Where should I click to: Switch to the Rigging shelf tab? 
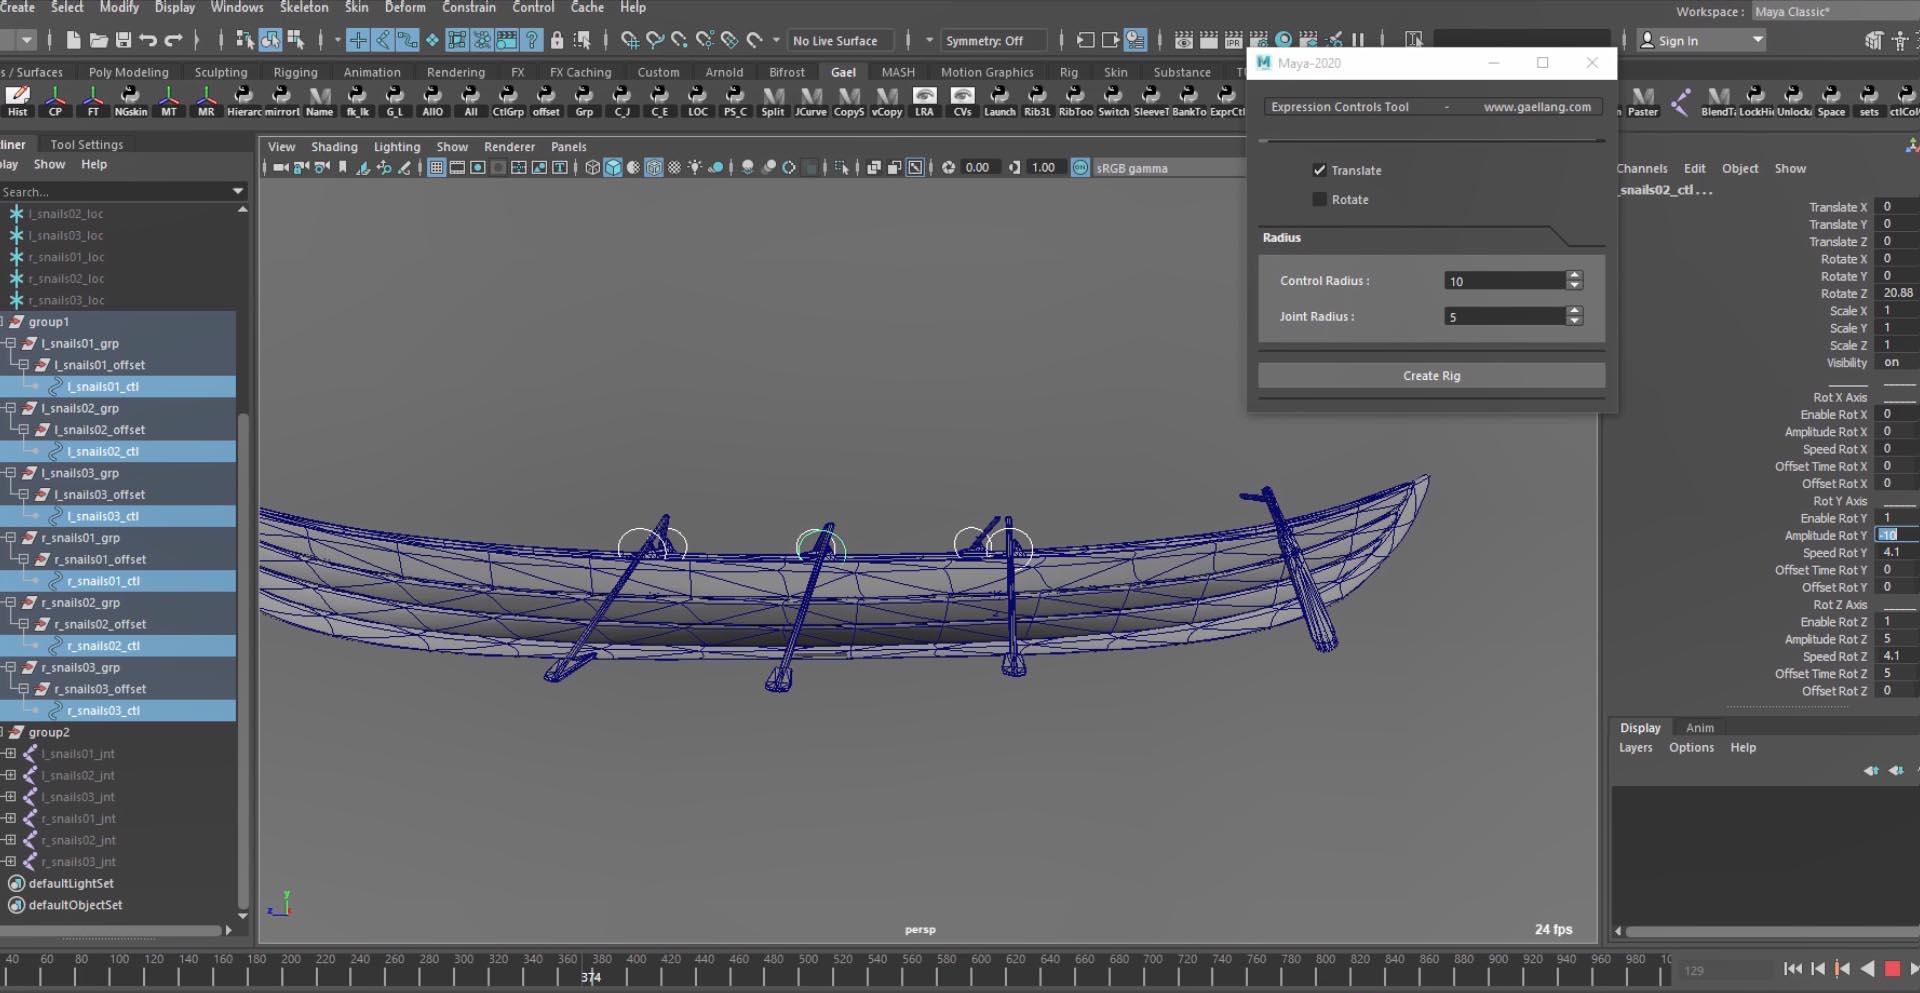[295, 72]
